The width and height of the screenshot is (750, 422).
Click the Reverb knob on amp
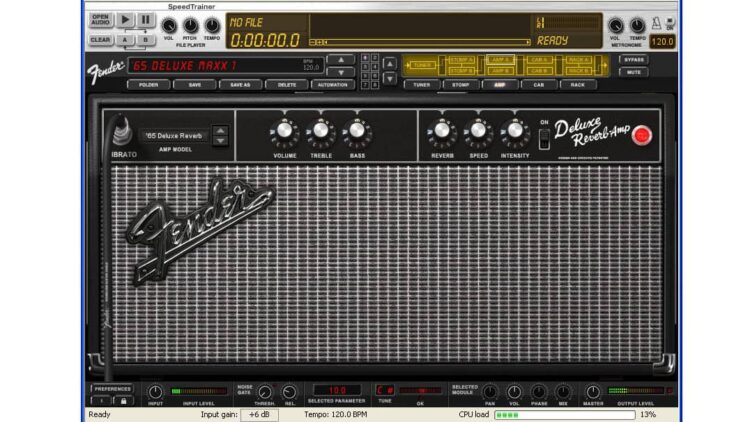(x=441, y=132)
